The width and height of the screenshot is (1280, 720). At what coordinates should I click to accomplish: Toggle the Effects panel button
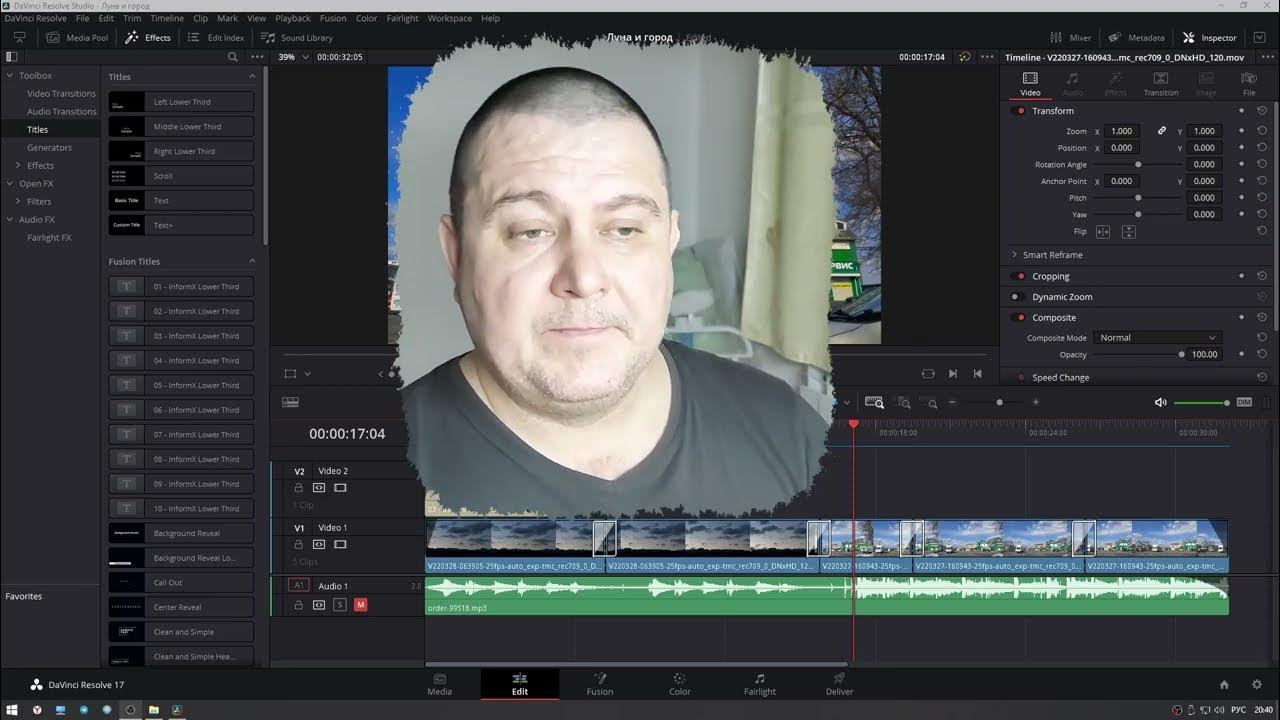point(148,38)
